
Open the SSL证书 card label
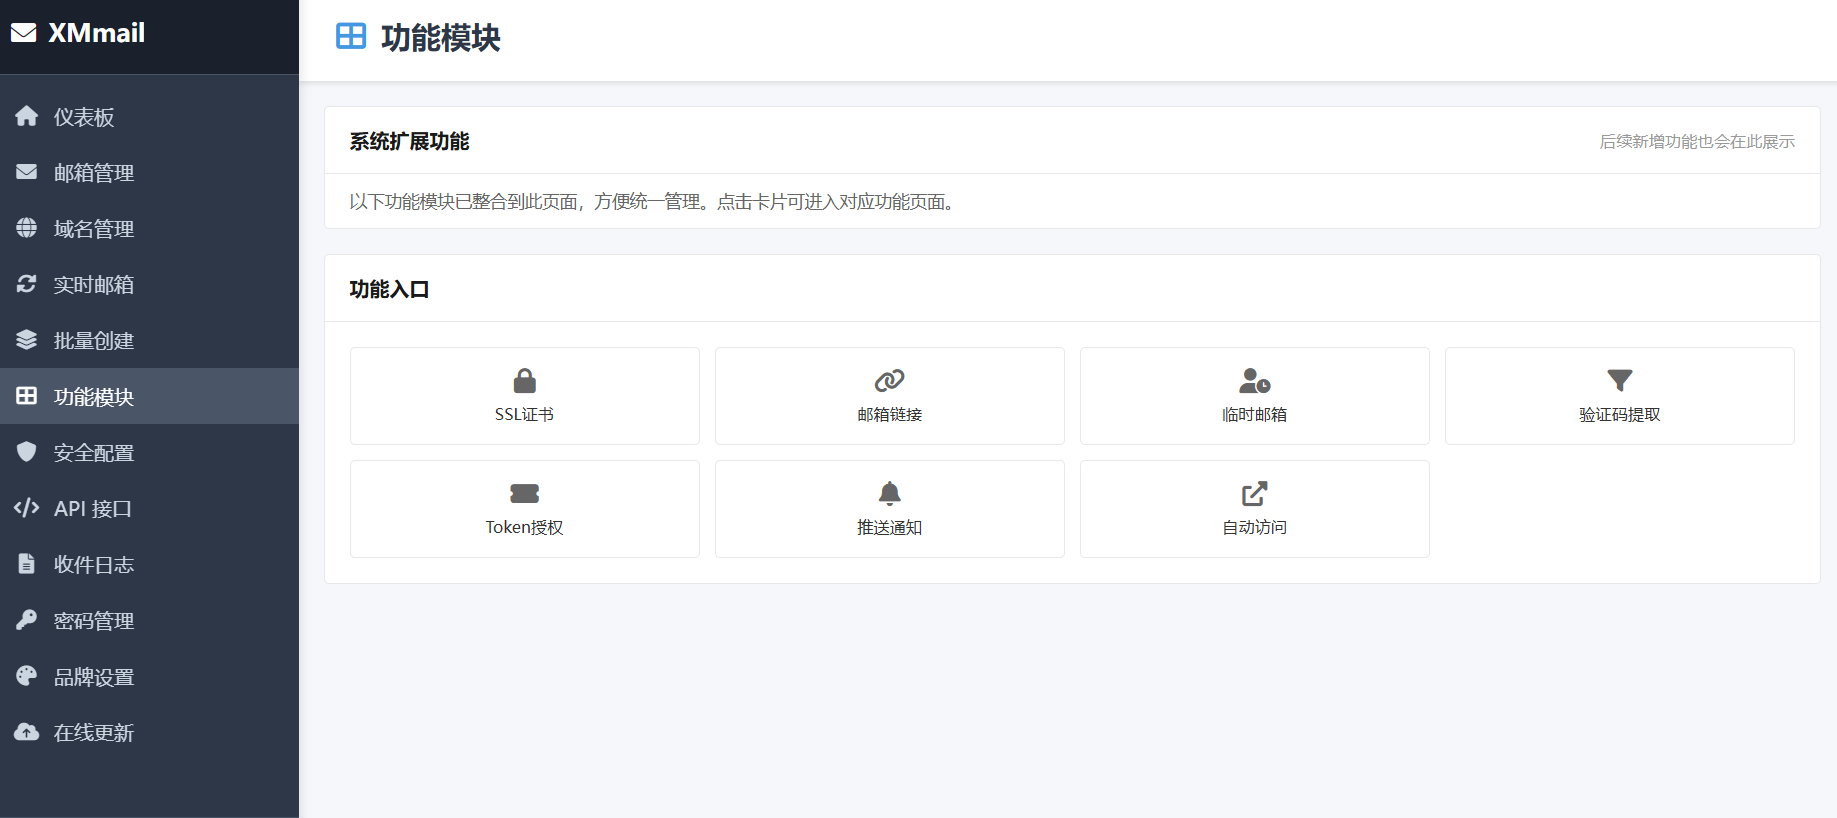525,414
